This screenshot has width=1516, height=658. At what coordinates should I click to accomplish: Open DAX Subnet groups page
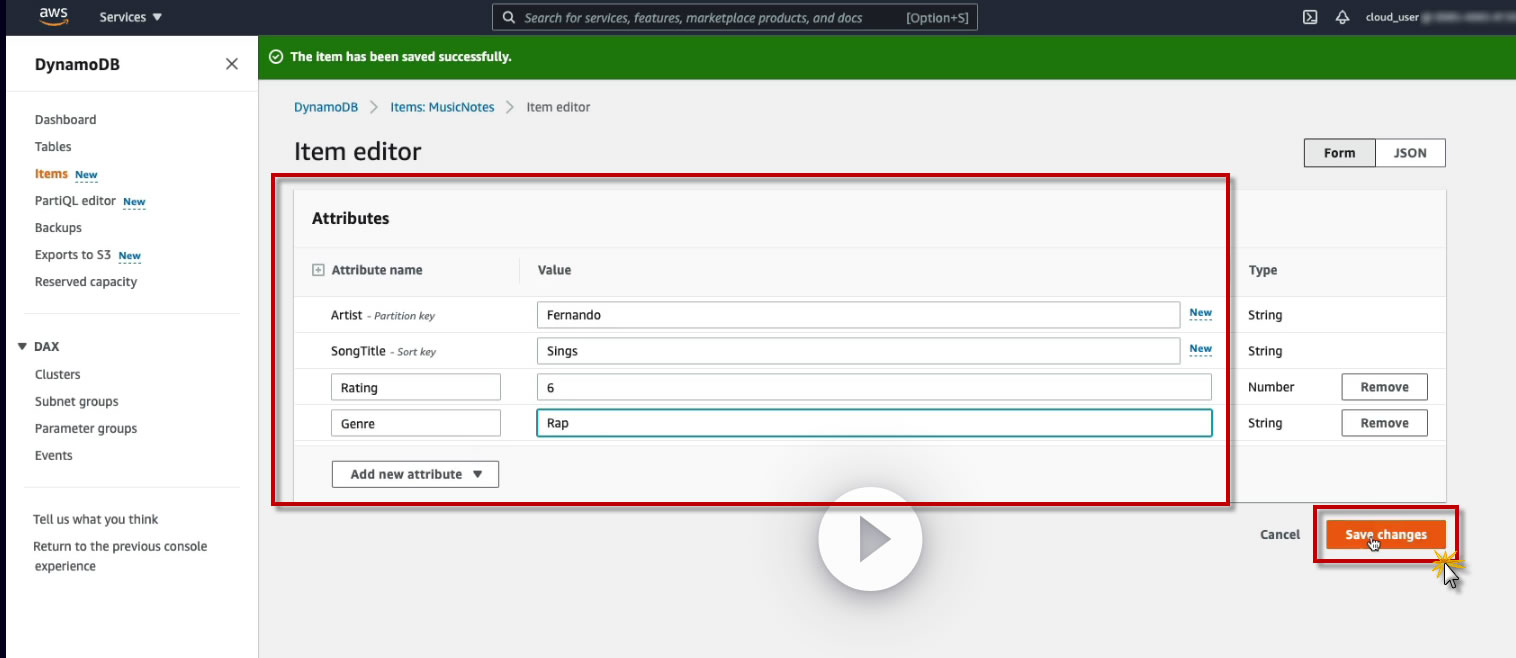pos(77,401)
